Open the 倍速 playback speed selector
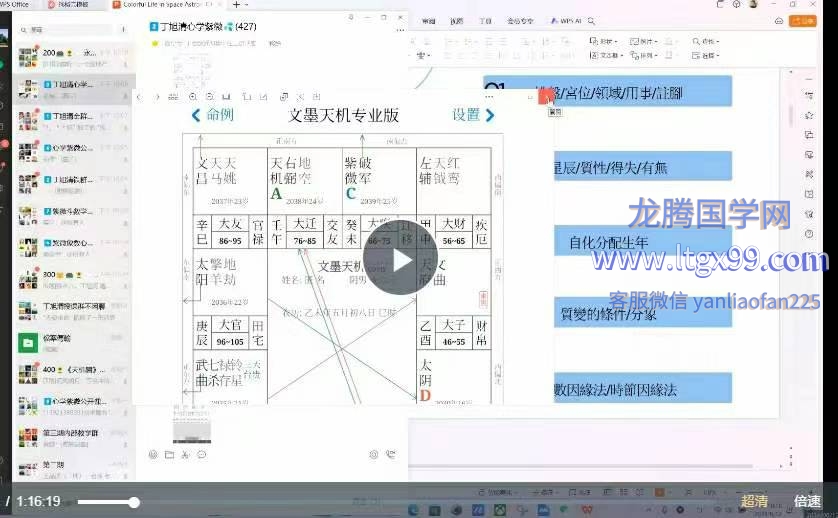Screen dimensions: 838x518 point(807,501)
